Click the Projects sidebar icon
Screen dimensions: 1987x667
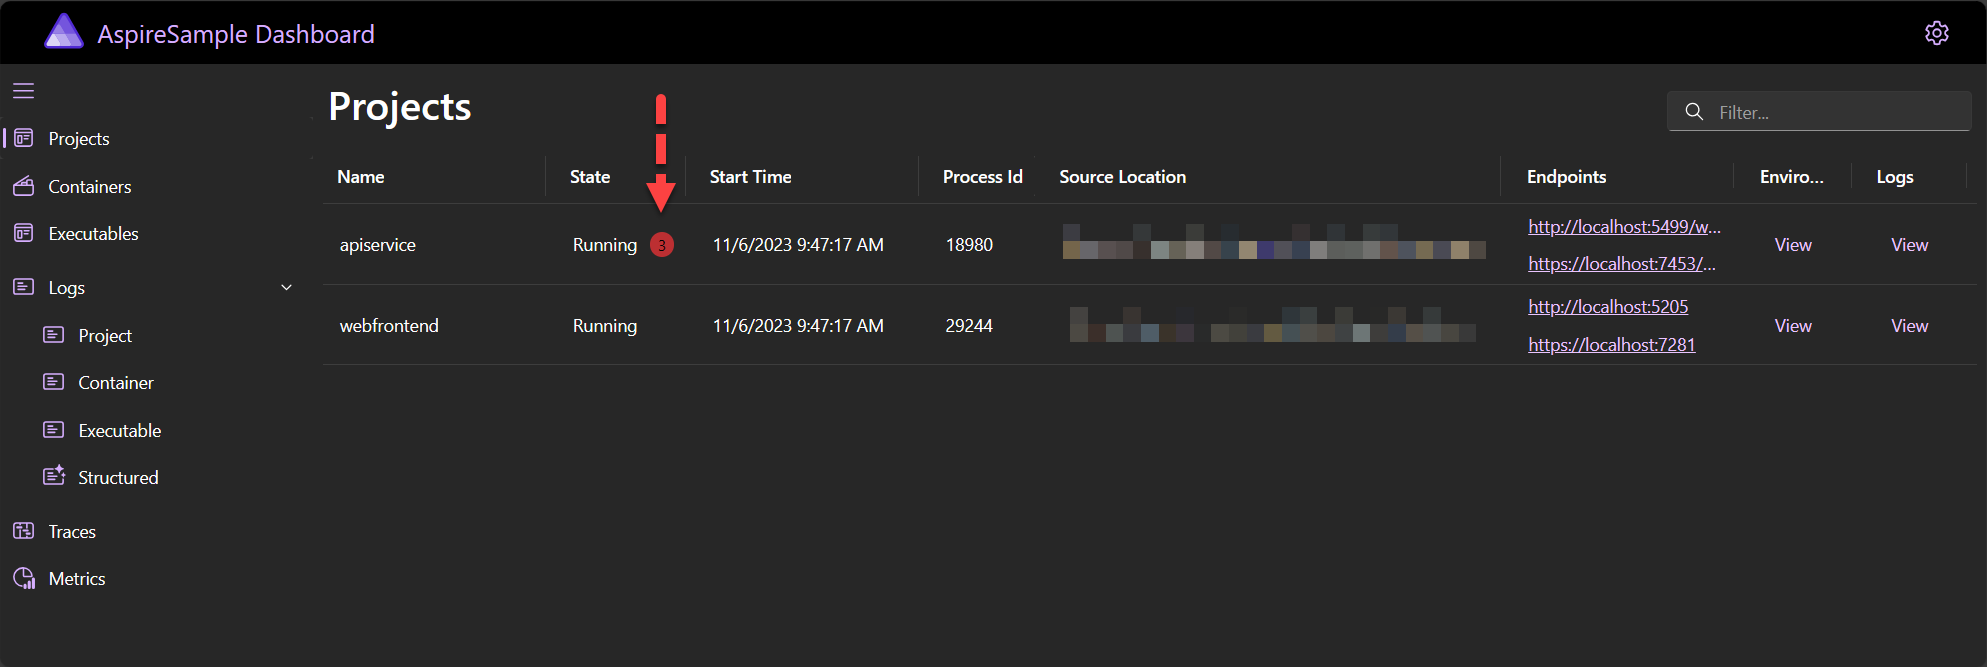pyautogui.click(x=24, y=138)
